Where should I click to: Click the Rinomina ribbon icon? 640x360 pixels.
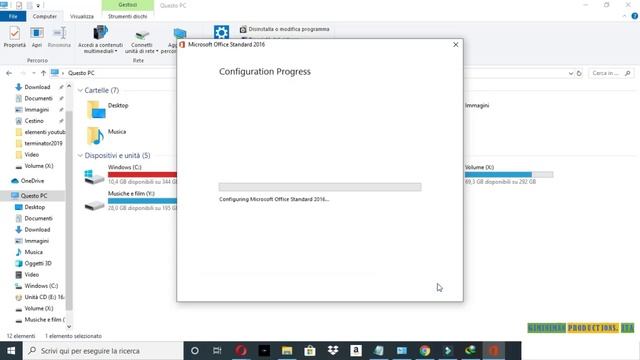tap(59, 37)
